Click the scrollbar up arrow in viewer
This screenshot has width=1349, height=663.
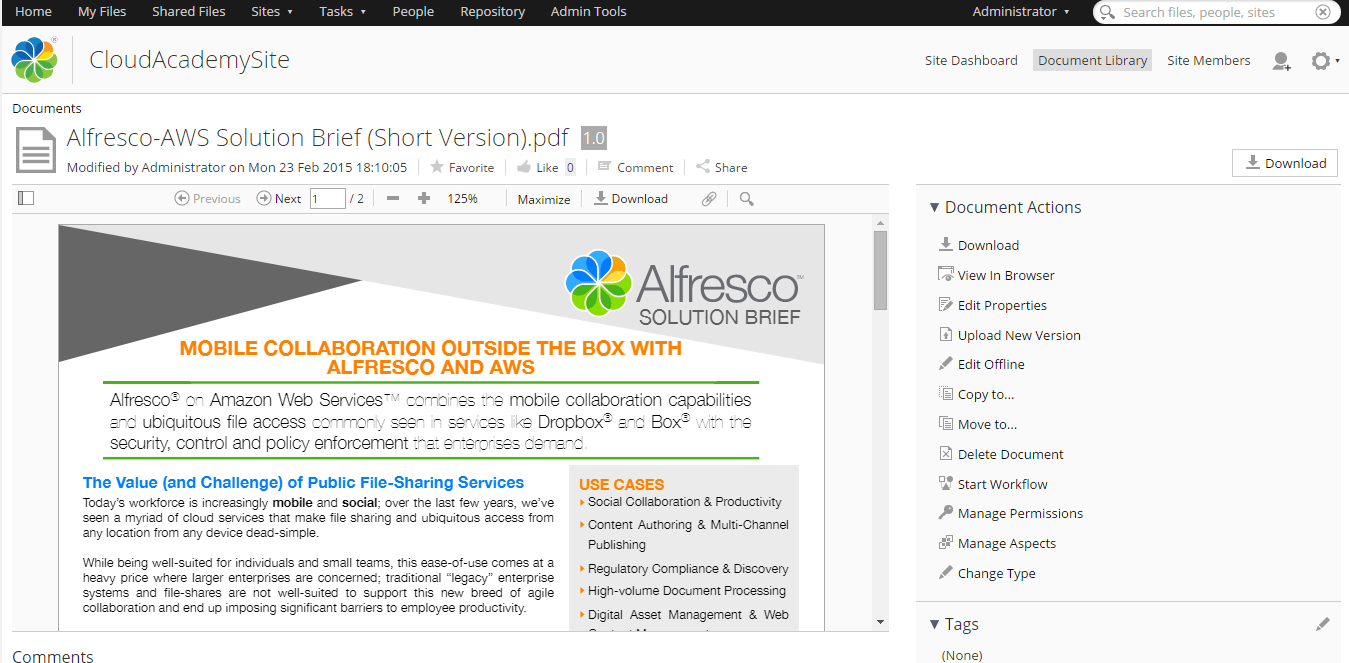click(x=881, y=222)
